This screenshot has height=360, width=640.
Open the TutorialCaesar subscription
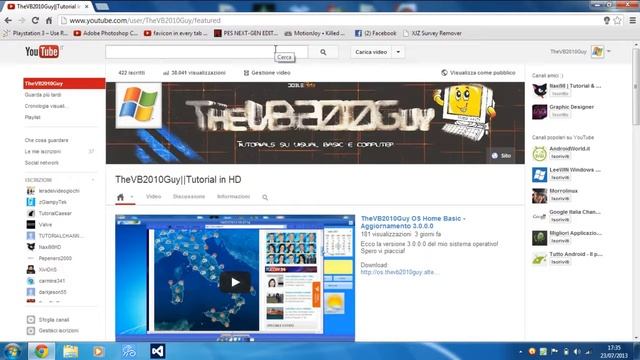pyautogui.click(x=55, y=213)
